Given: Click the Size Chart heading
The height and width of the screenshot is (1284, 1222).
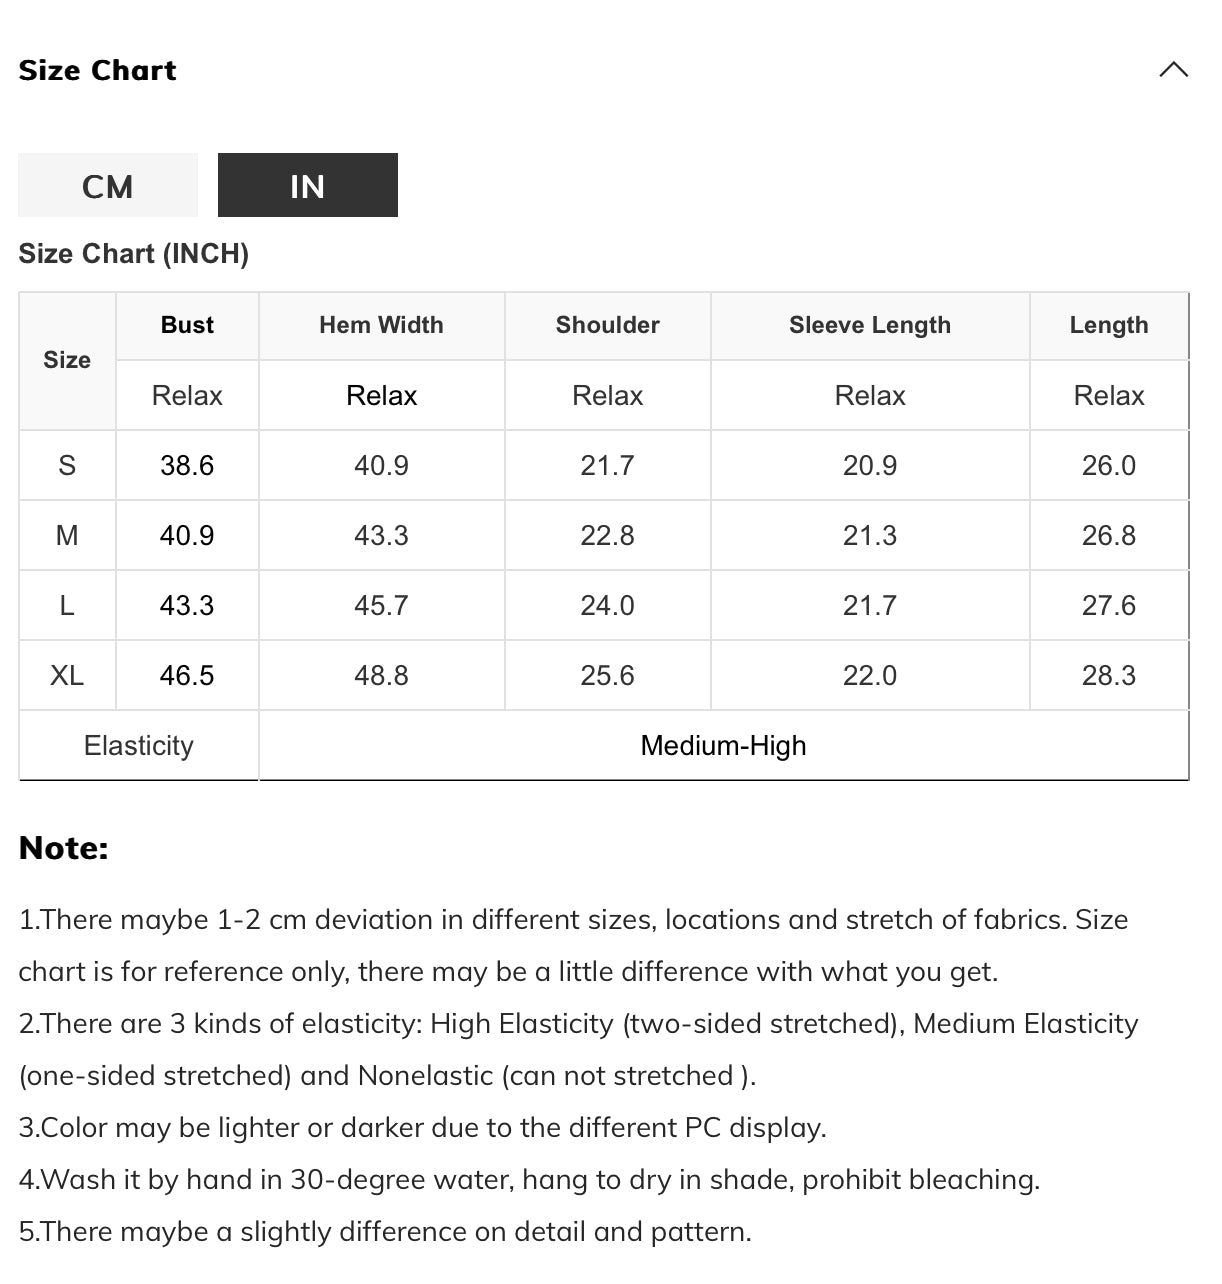Looking at the screenshot, I should tap(97, 70).
